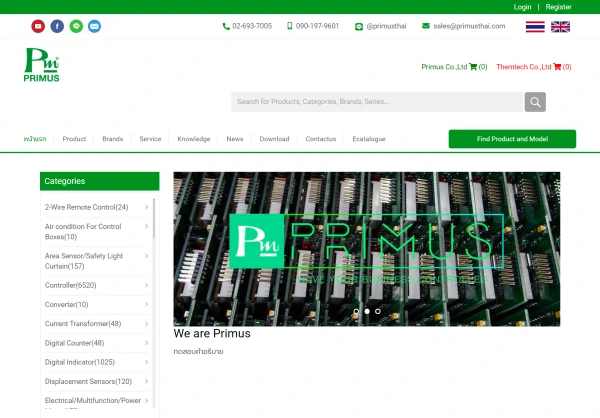Image resolution: width=600 pixels, height=418 pixels.
Task: Open the Current Transformer(48) category
Action: [x=83, y=323]
